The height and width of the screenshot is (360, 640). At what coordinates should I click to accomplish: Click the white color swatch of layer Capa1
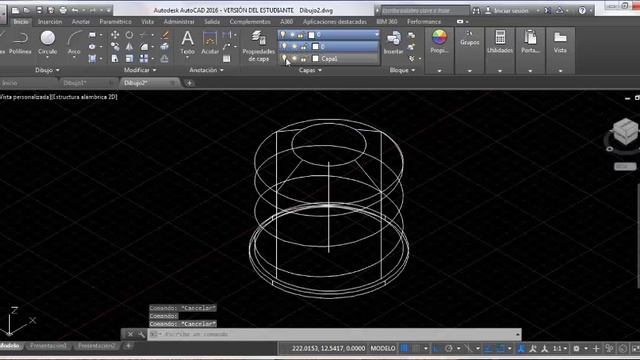click(x=315, y=59)
